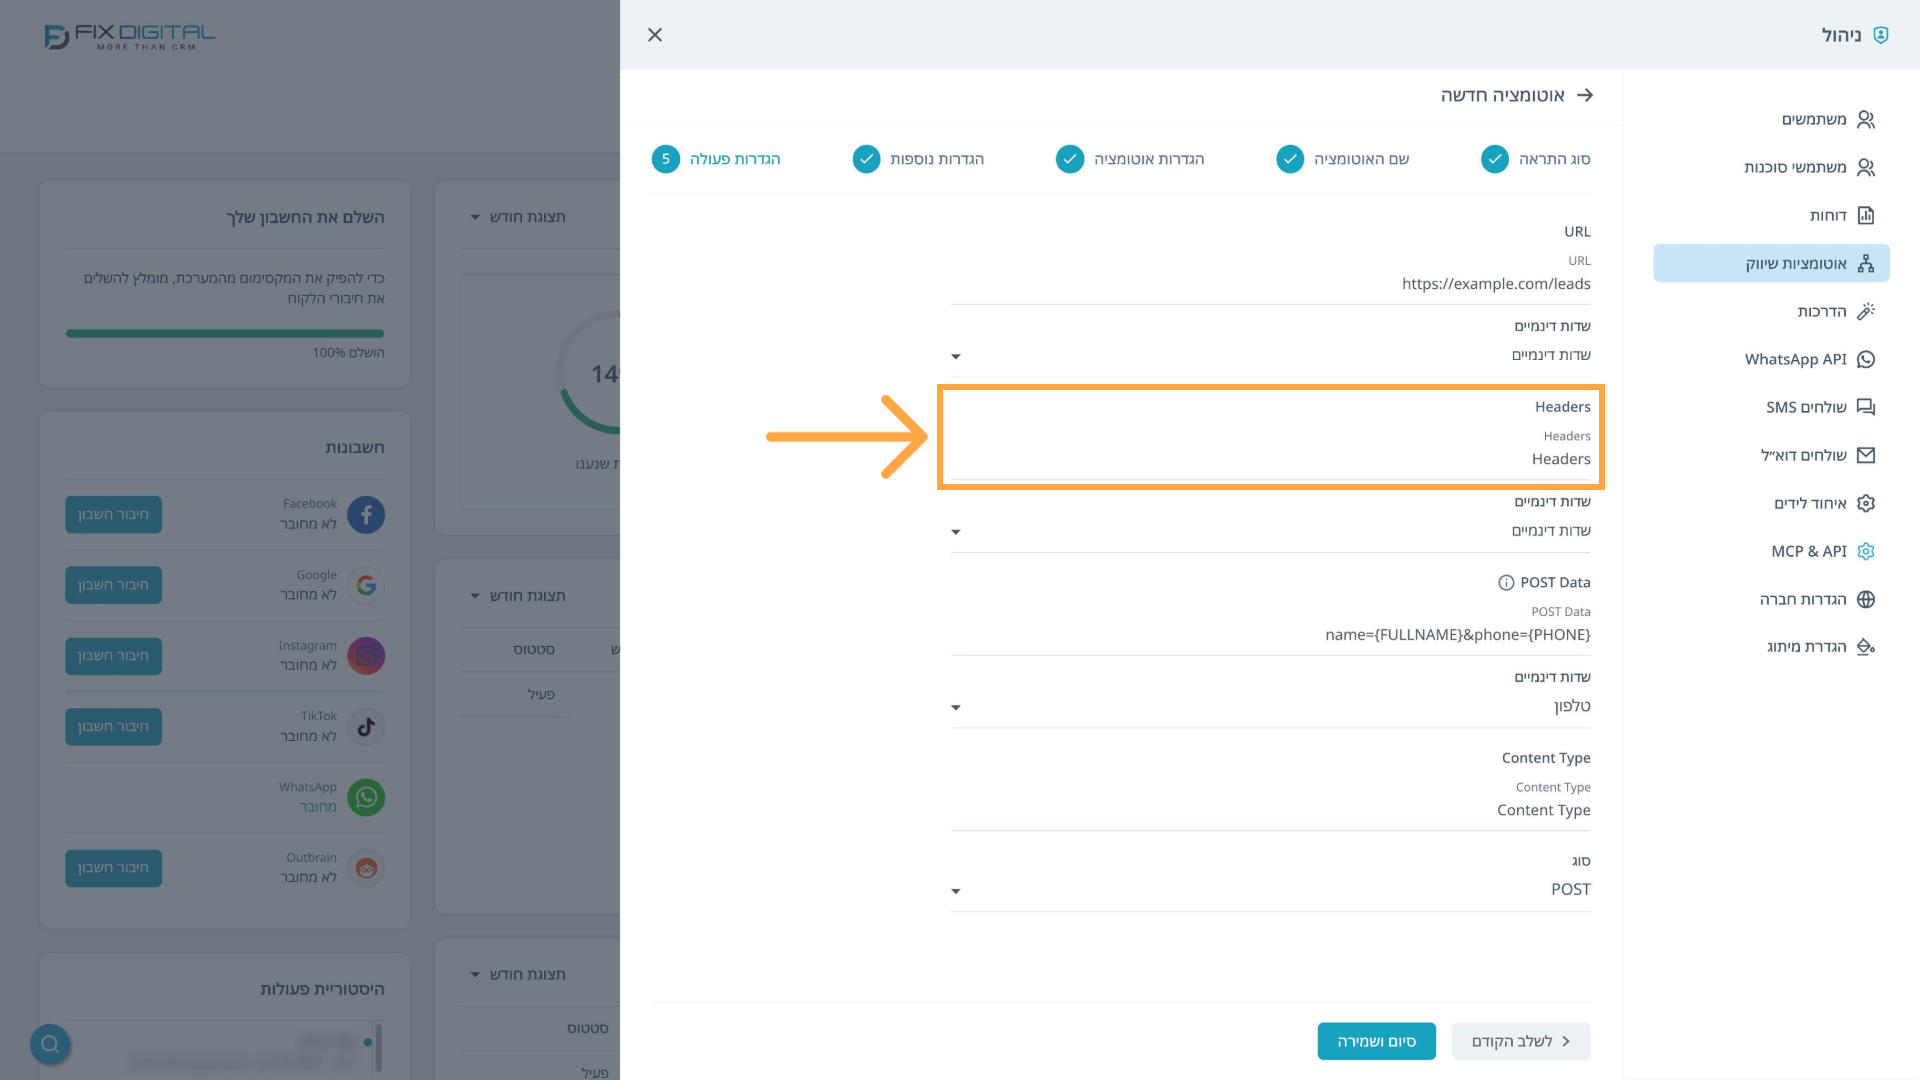Go to step הגדרות נוספות
Screen dimensions: 1920x1080
tap(918, 159)
